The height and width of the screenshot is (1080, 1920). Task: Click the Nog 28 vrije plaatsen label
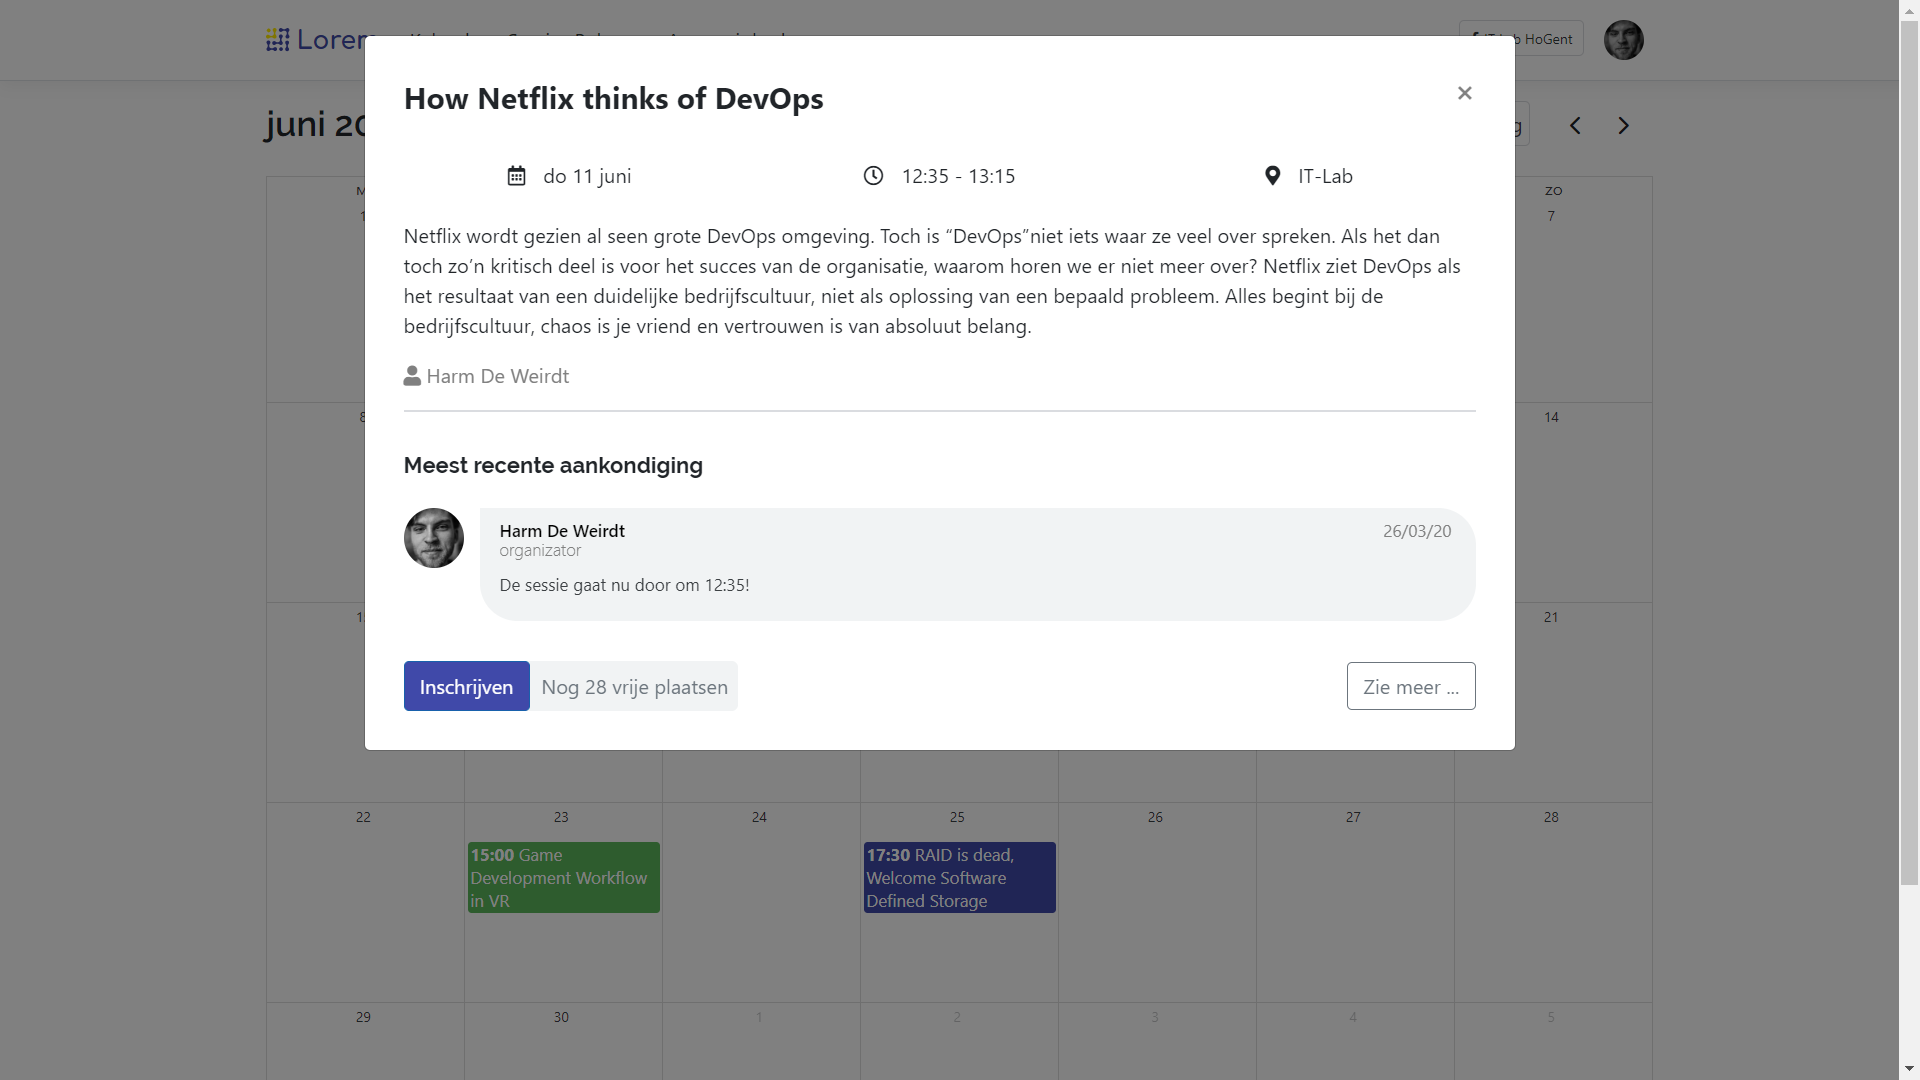pos(634,687)
